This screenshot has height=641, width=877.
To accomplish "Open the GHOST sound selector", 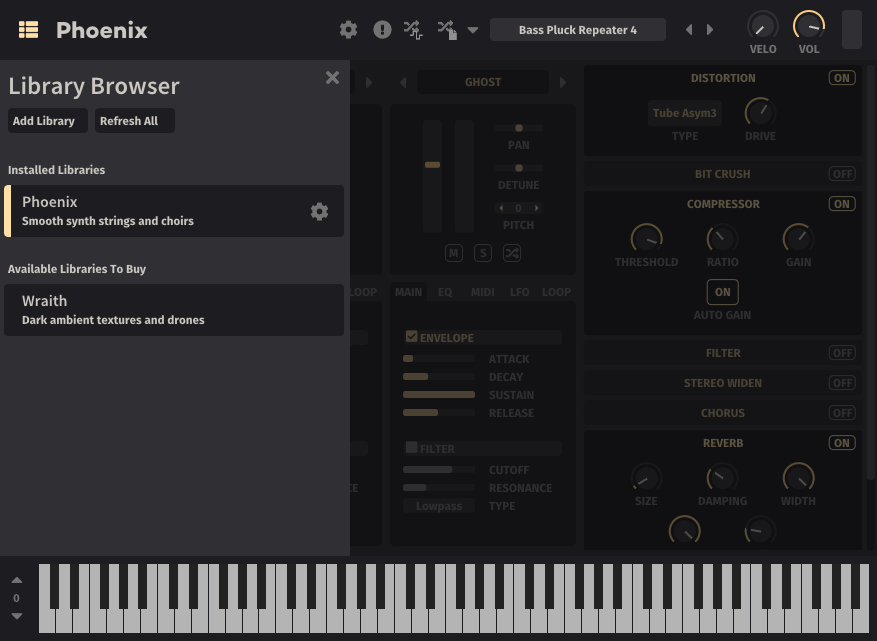I will click(483, 82).
